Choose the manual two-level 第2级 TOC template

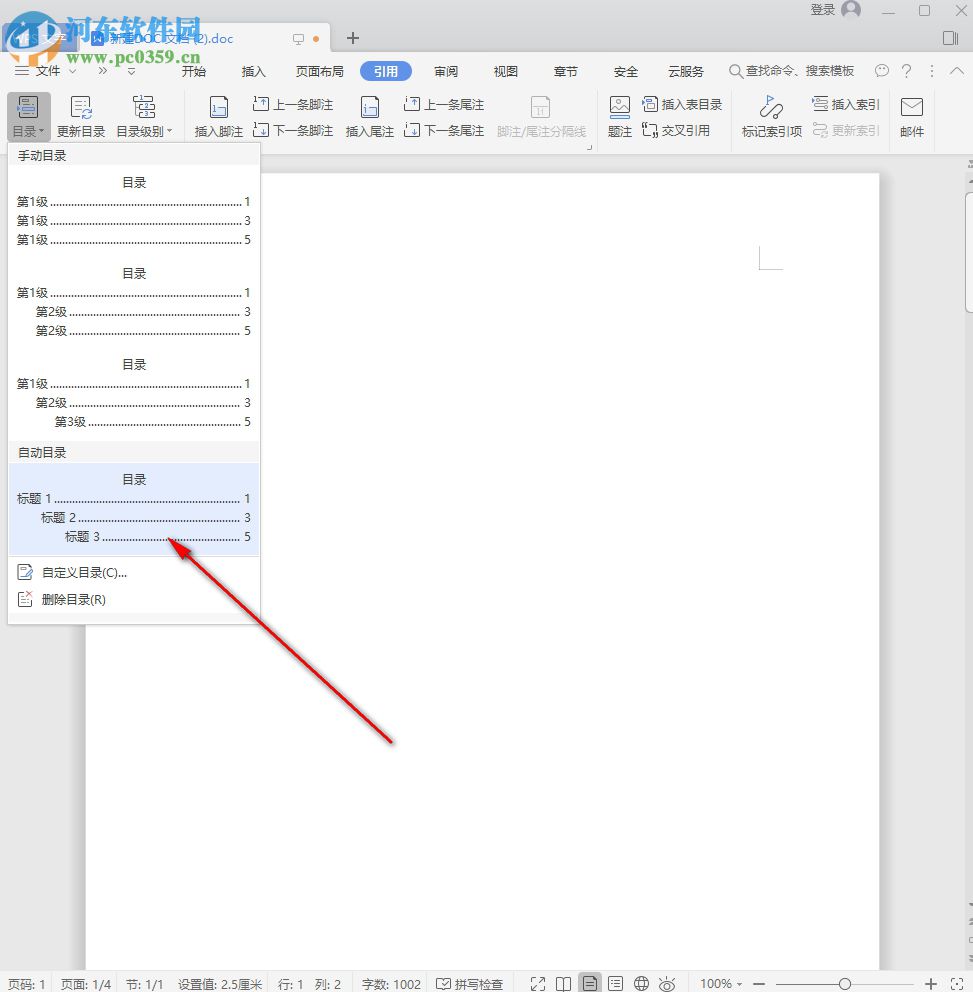[133, 302]
